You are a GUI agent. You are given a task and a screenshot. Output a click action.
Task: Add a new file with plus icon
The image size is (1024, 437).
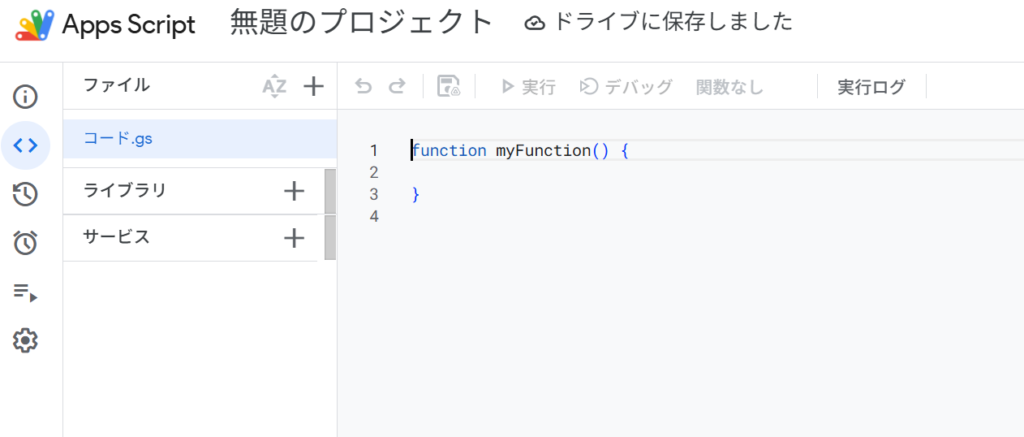coord(314,86)
